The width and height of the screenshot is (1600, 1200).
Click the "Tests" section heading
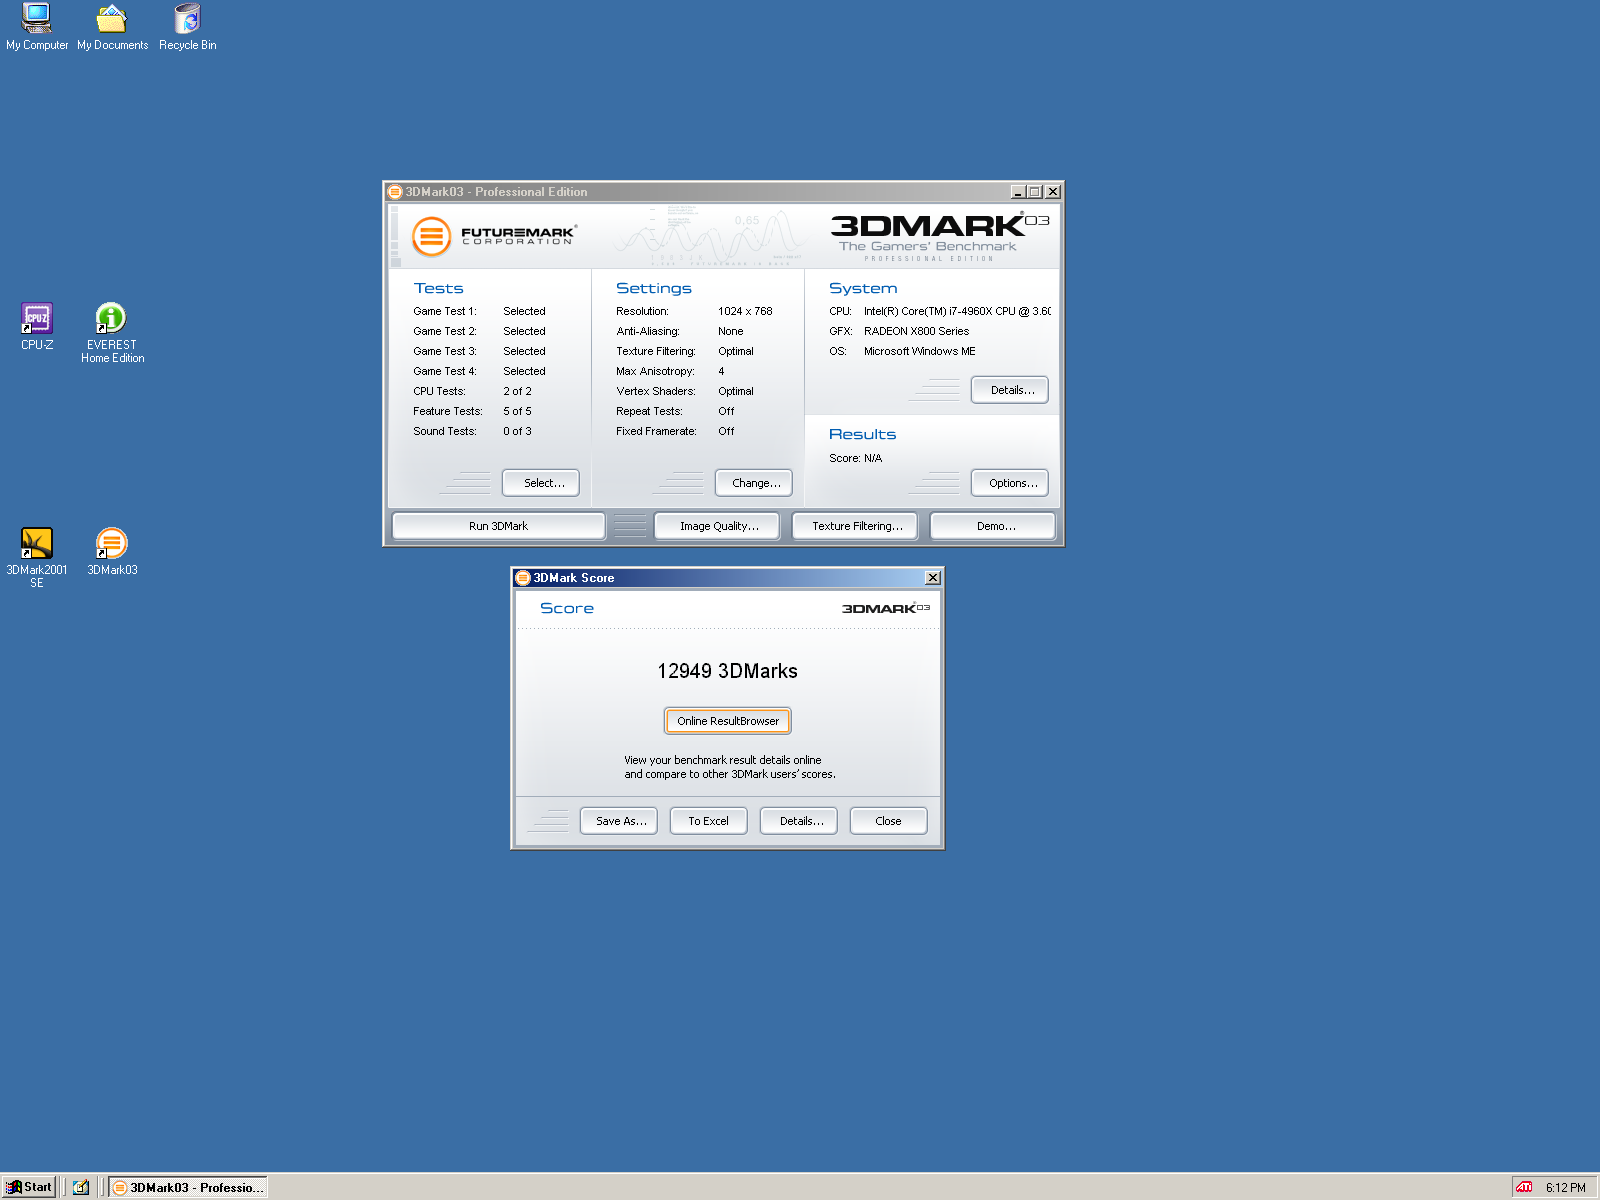coord(439,288)
